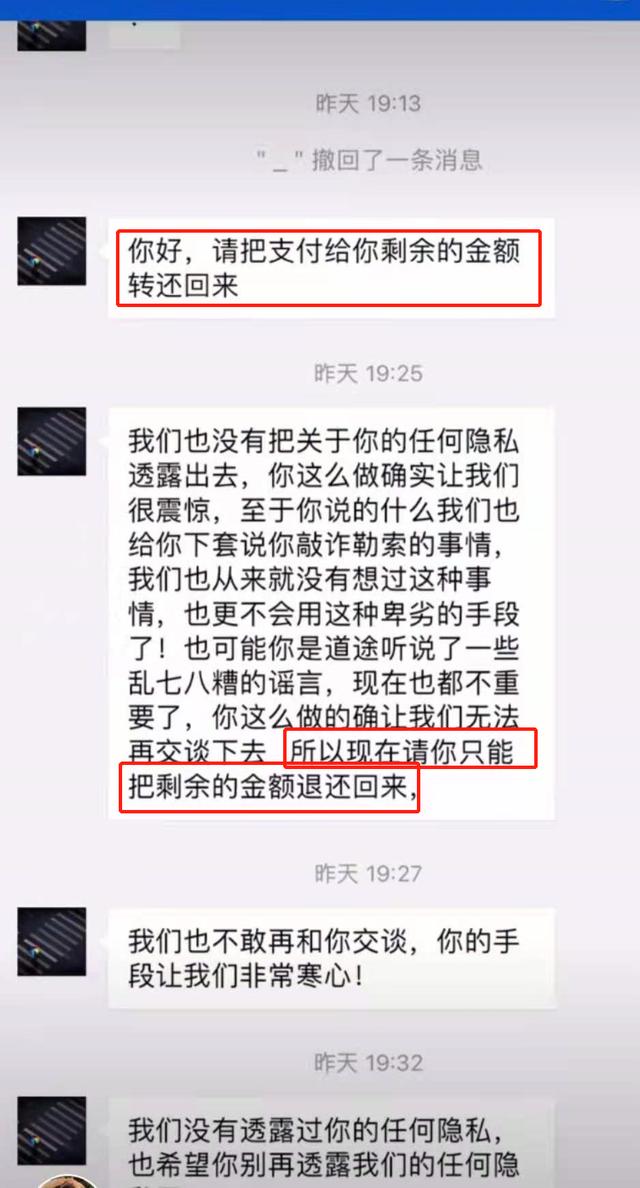This screenshot has height=1188, width=640.
Task: Tap the cut-off message bubble at the very top
Action: [144, 35]
